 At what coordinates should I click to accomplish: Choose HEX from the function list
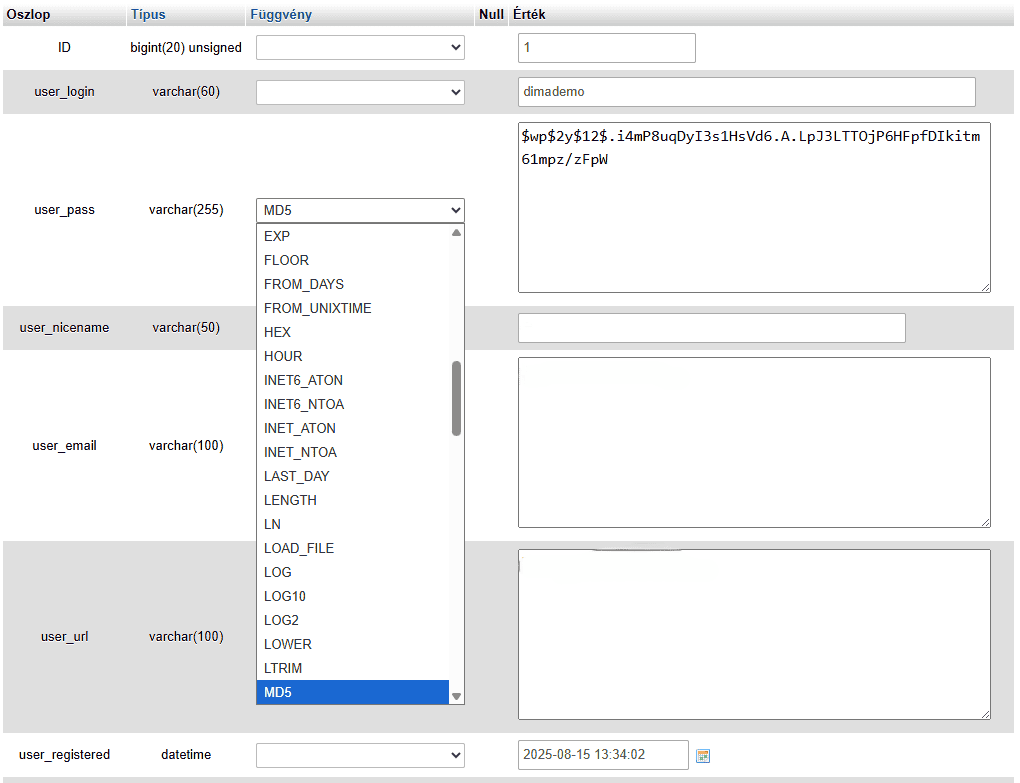[353, 332]
